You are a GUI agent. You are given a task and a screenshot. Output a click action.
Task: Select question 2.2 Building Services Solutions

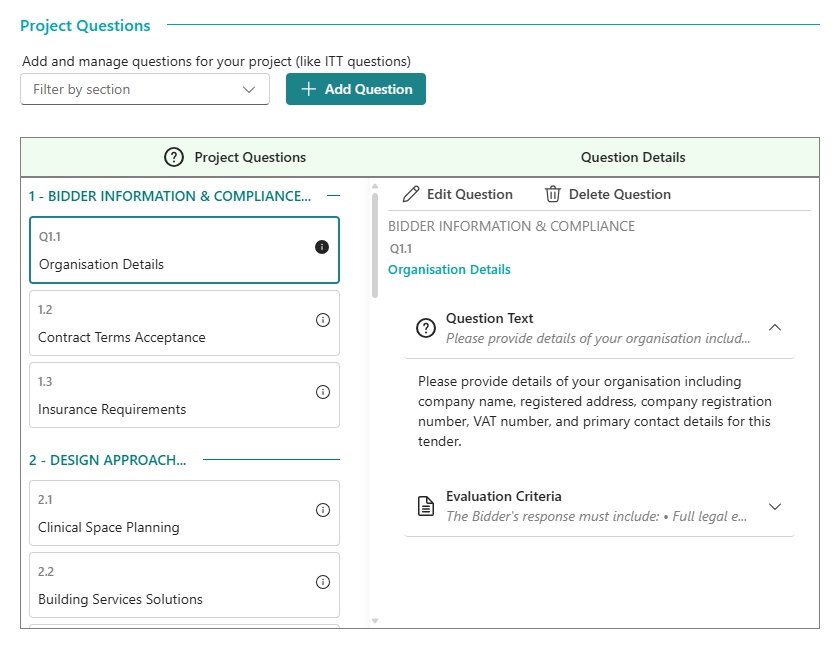[x=184, y=585]
